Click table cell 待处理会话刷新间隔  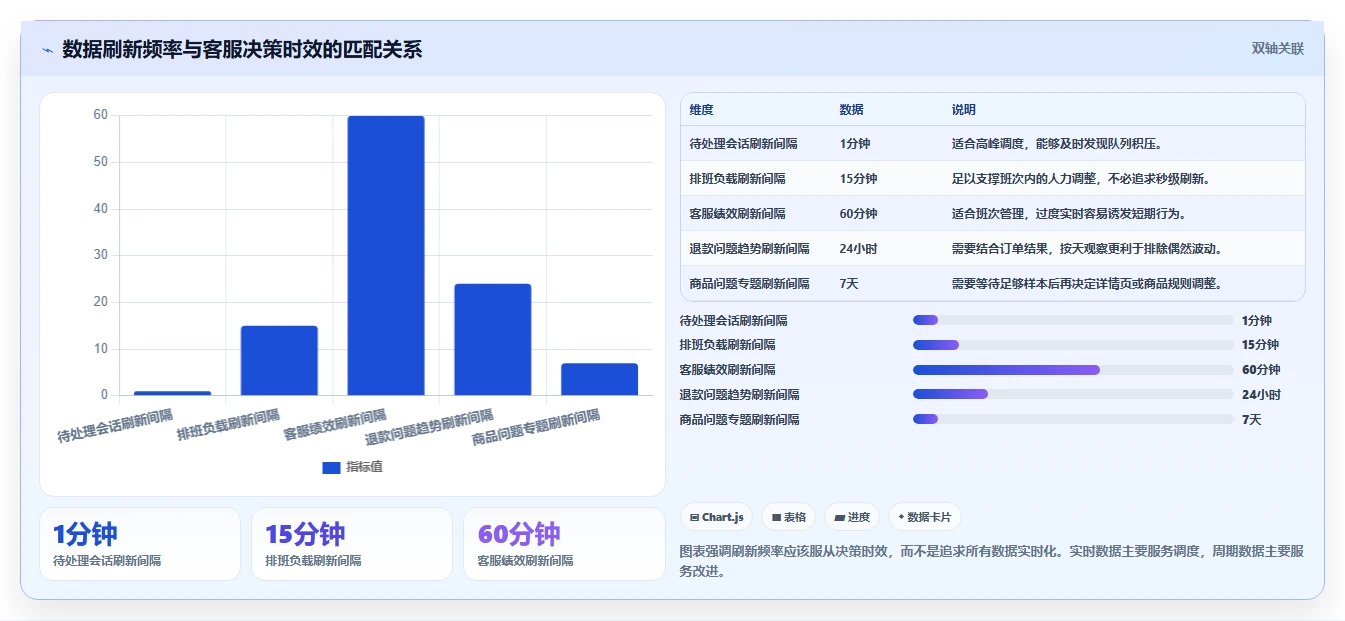coord(743,144)
